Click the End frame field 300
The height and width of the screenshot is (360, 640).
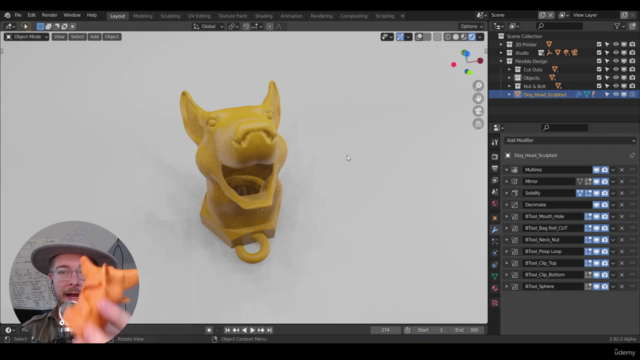point(468,330)
